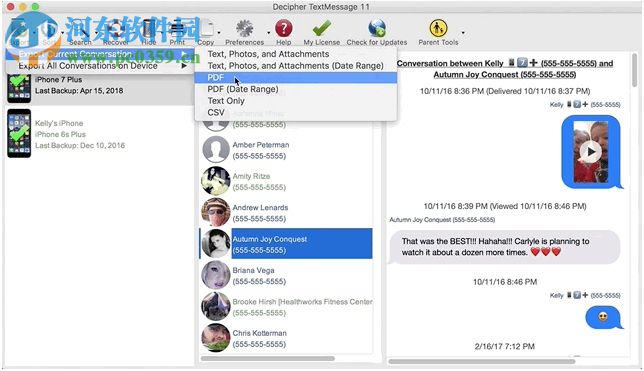Click Chris Kotterman's contact photo
This screenshot has width=644, height=371.
click(216, 338)
